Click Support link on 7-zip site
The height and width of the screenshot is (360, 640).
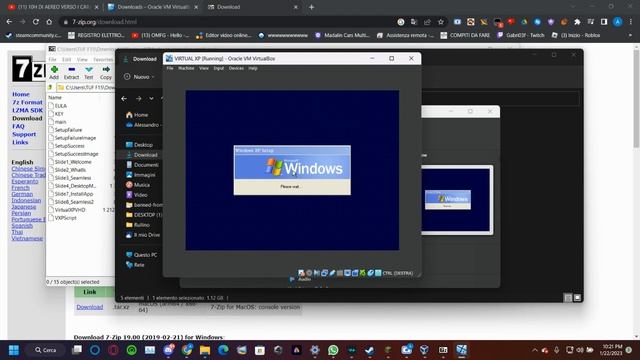(24, 134)
